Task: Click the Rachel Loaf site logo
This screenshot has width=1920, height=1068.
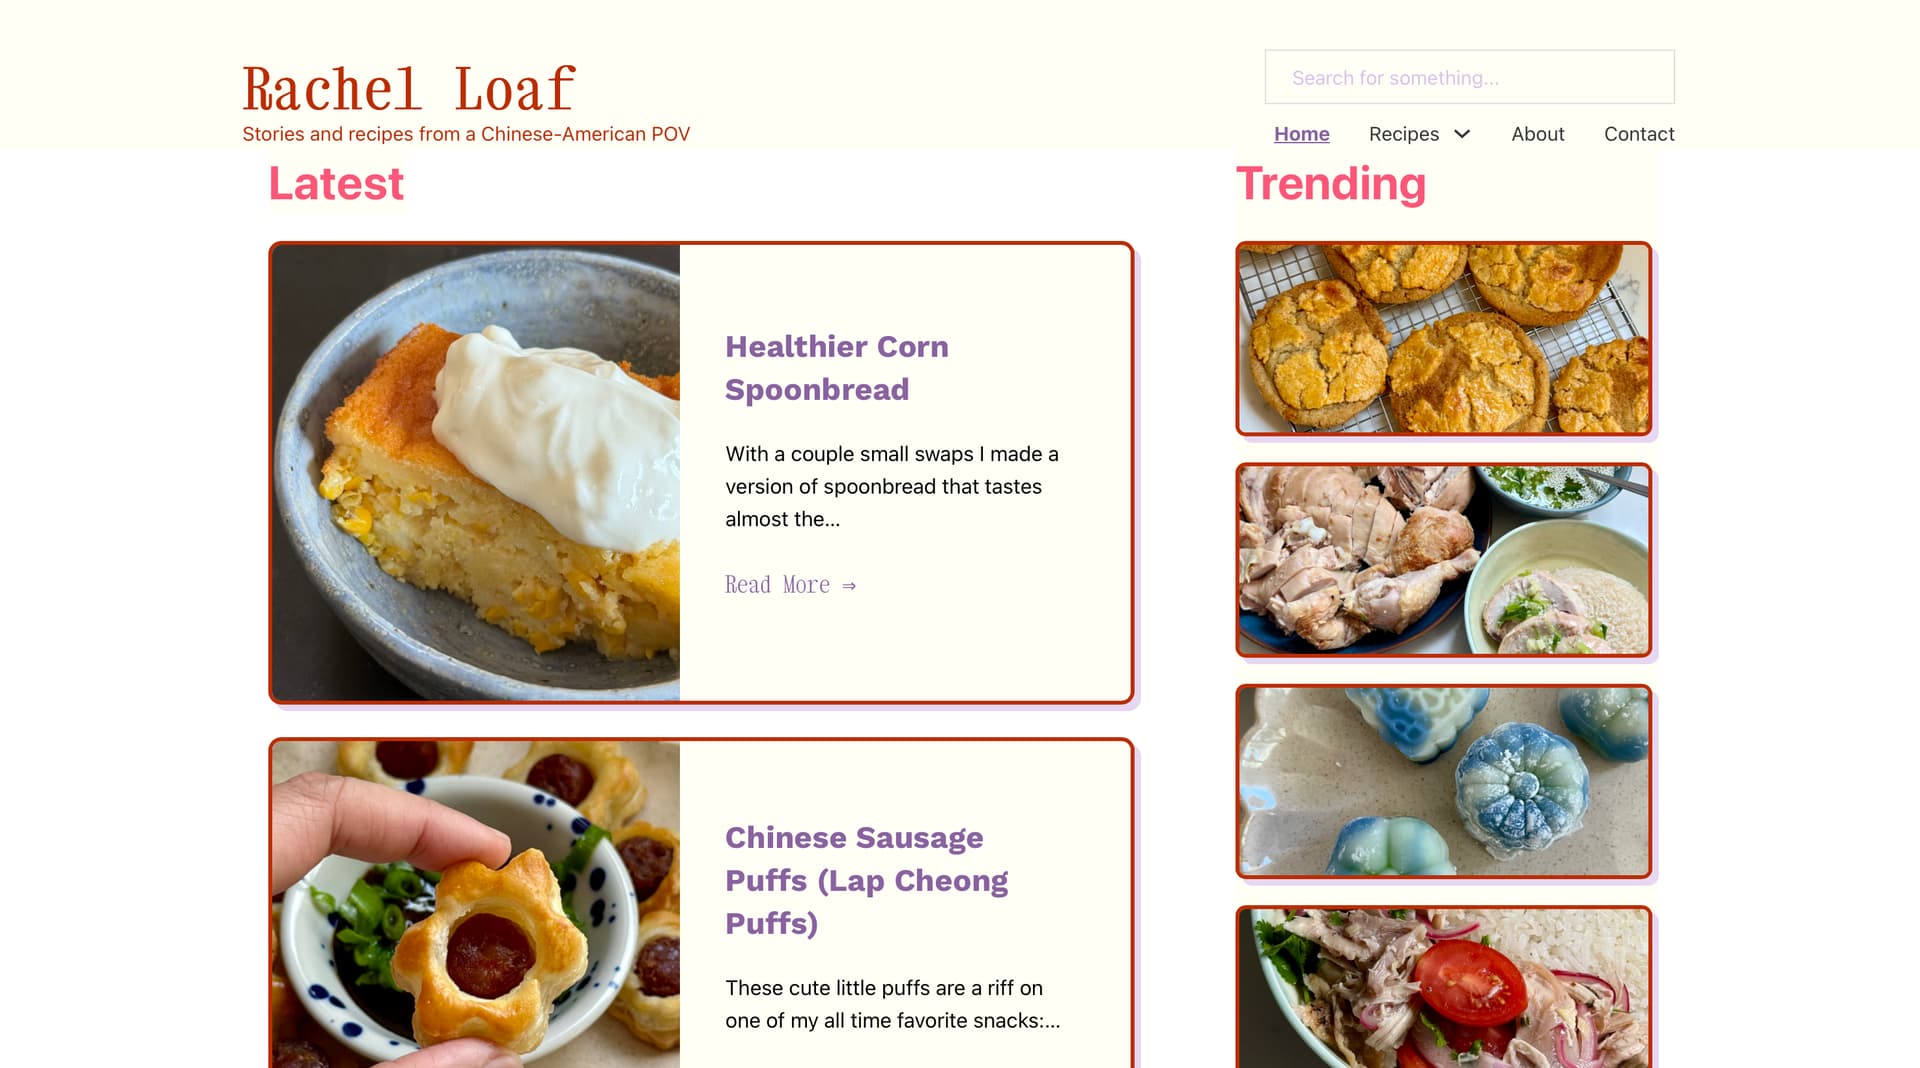Action: tap(409, 88)
